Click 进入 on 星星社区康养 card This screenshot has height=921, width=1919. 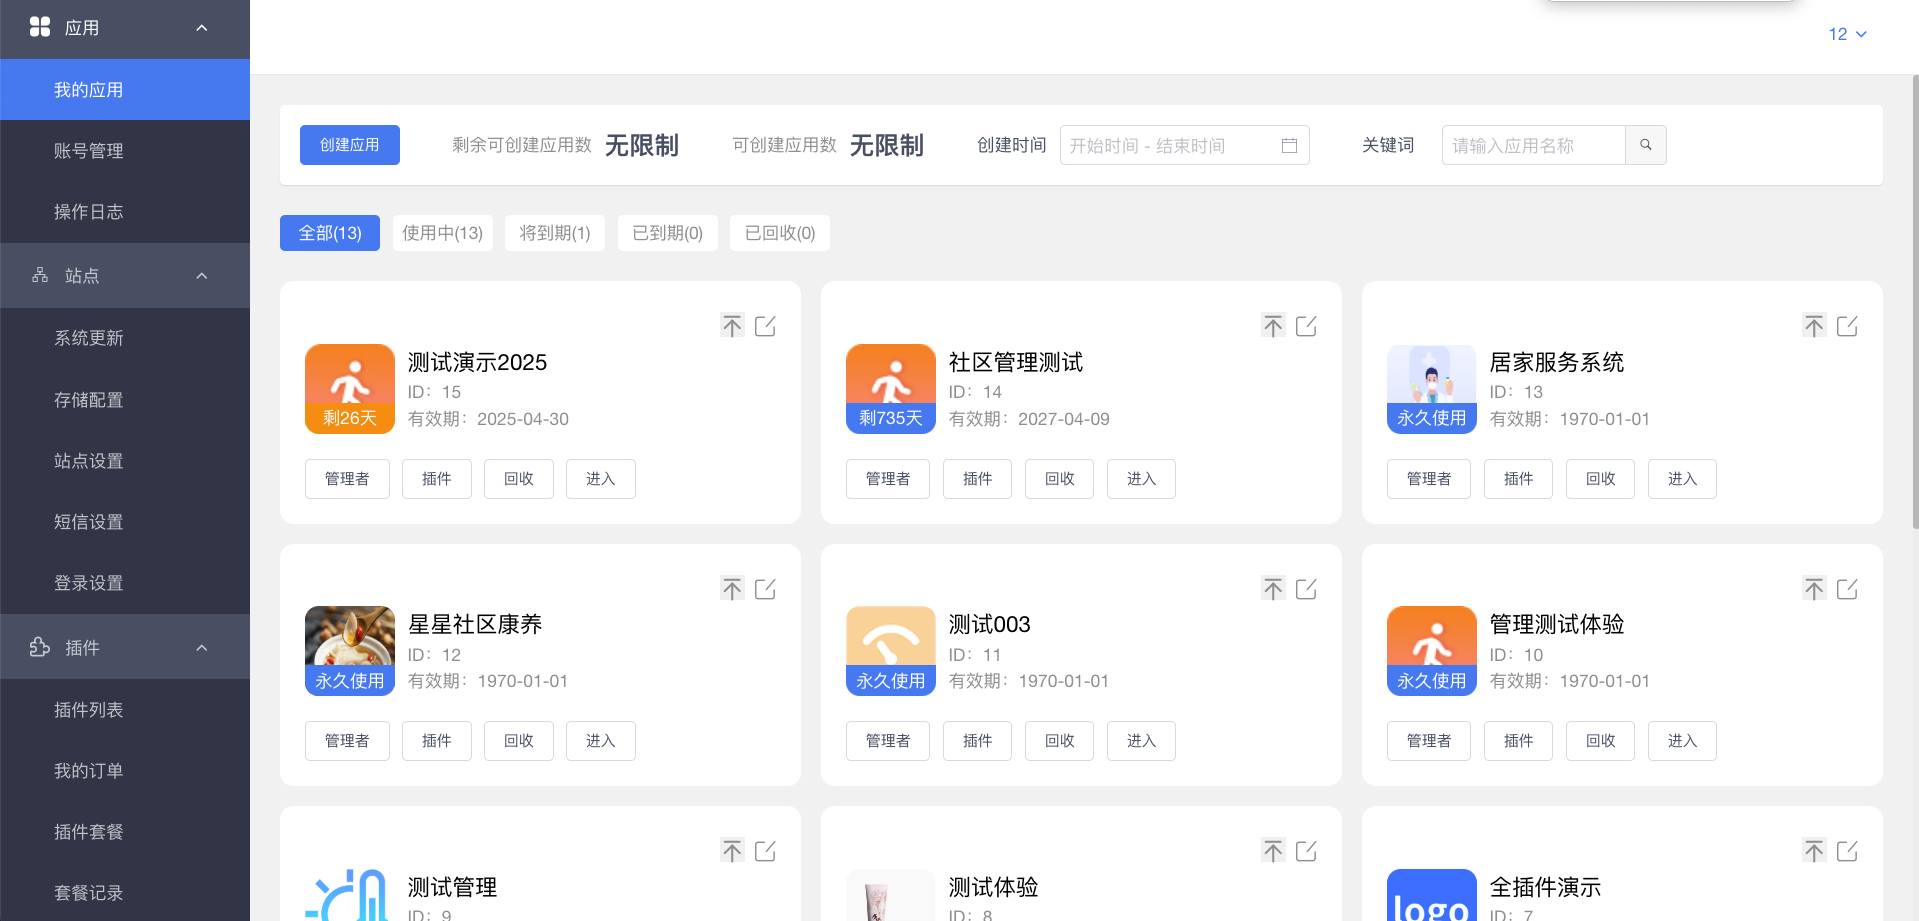(601, 741)
